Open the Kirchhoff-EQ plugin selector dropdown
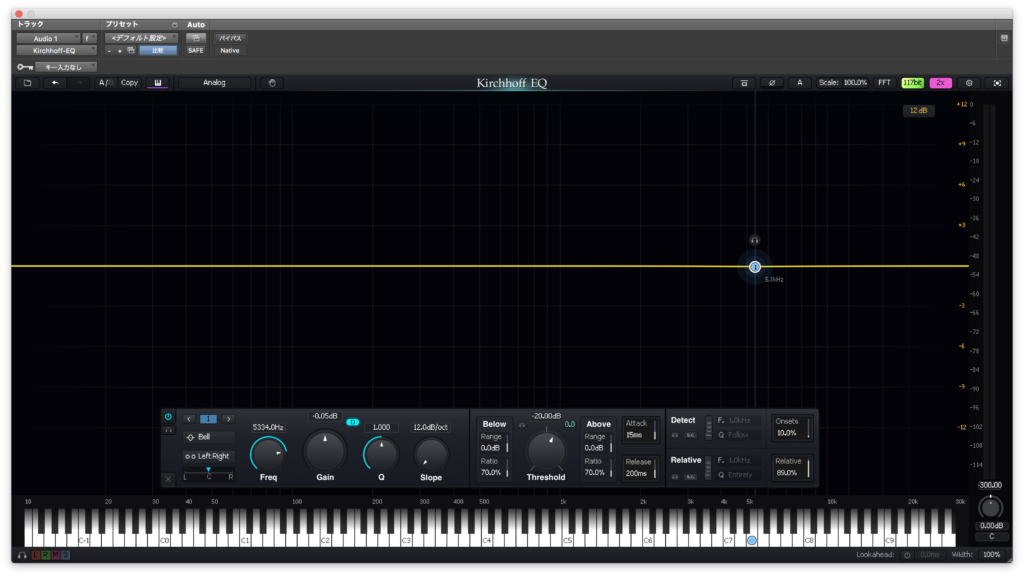The image size is (1024, 577). [56, 50]
